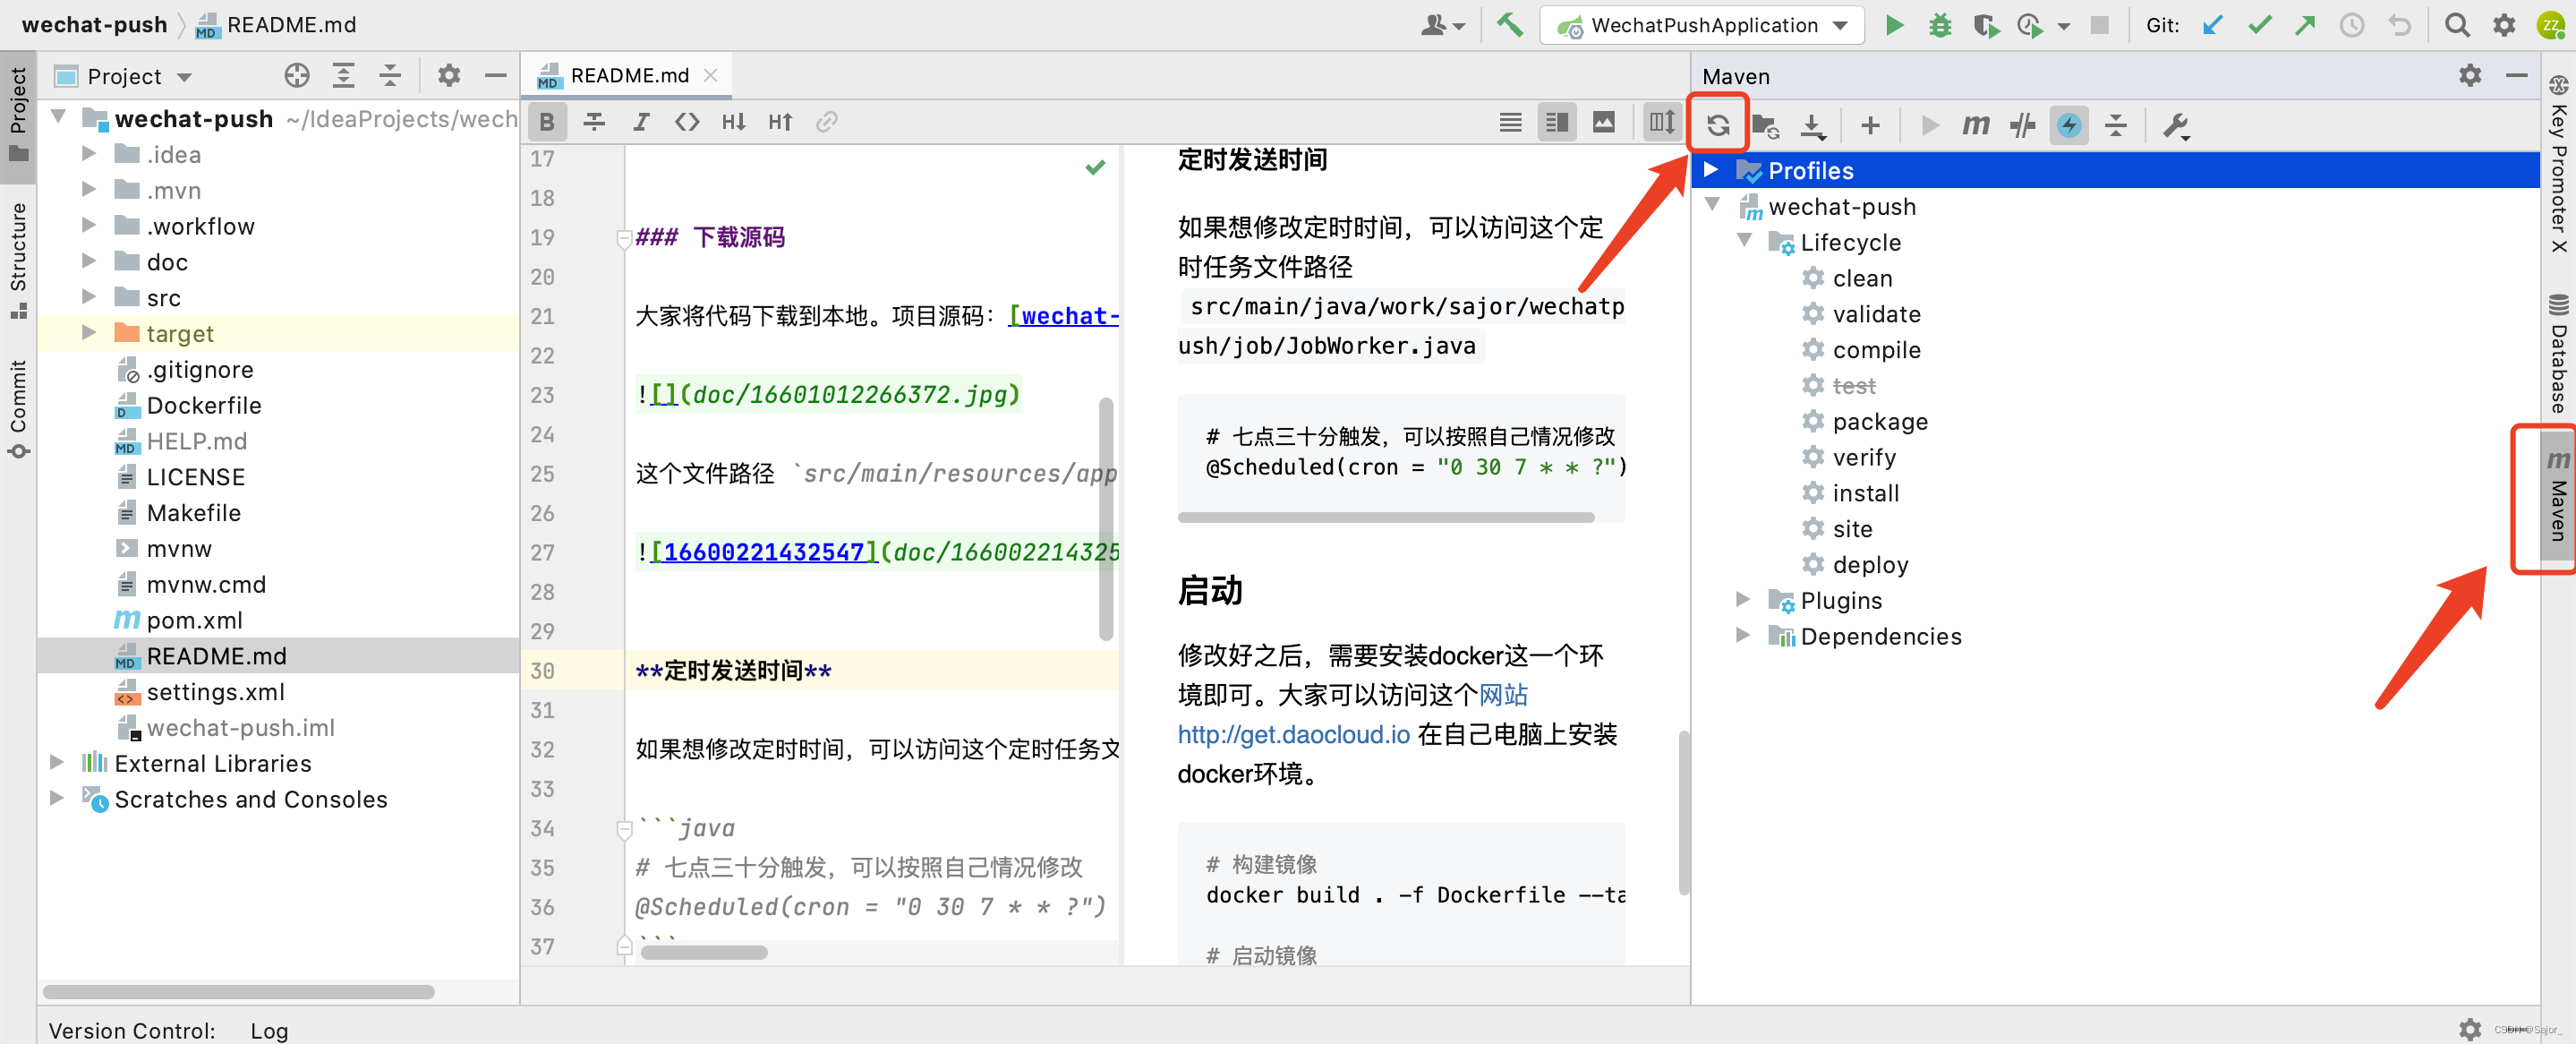Click the Maven reload all projects icon
The height and width of the screenshot is (1044, 2576).
(1717, 125)
